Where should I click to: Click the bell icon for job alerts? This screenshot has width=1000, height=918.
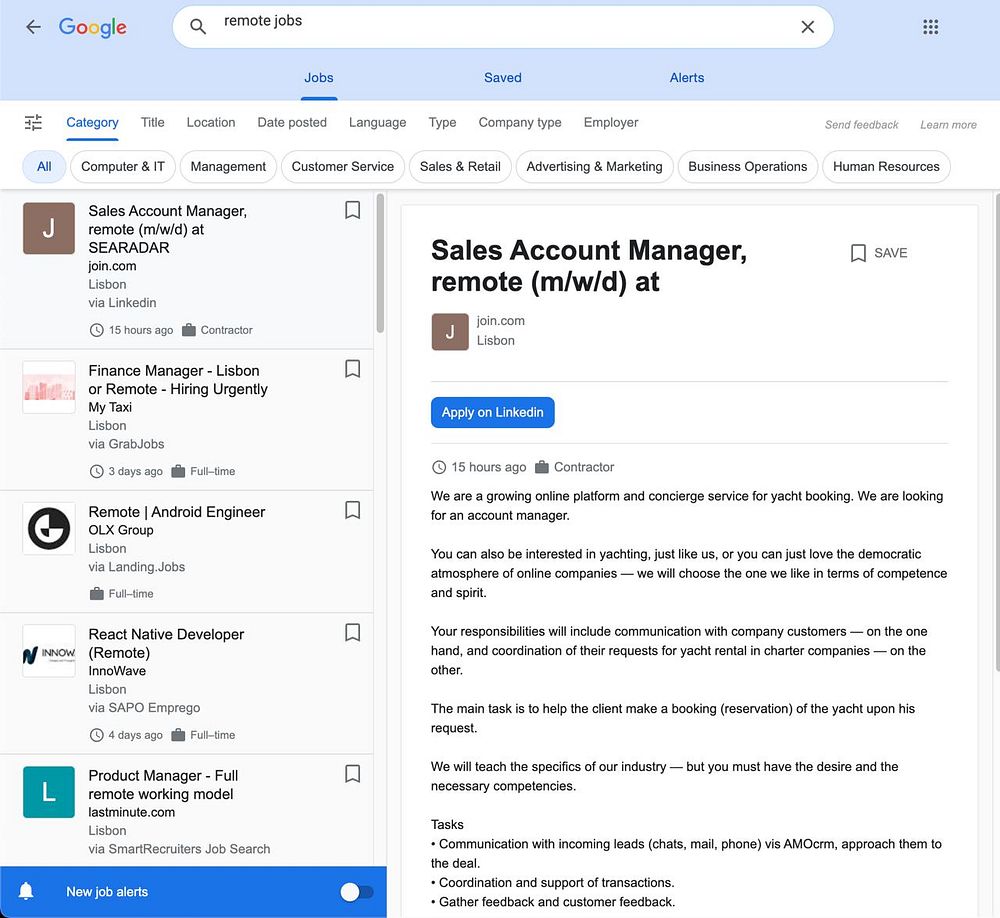(26, 891)
